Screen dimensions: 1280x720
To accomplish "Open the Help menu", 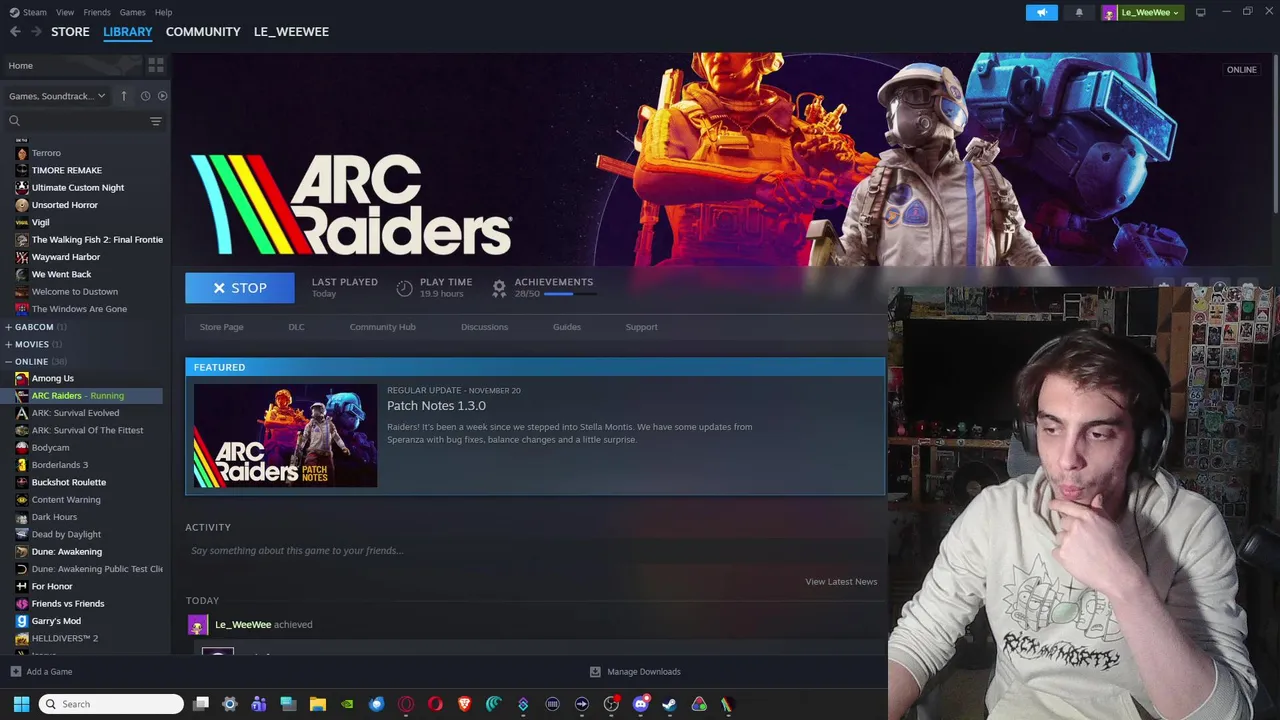I will click(163, 12).
